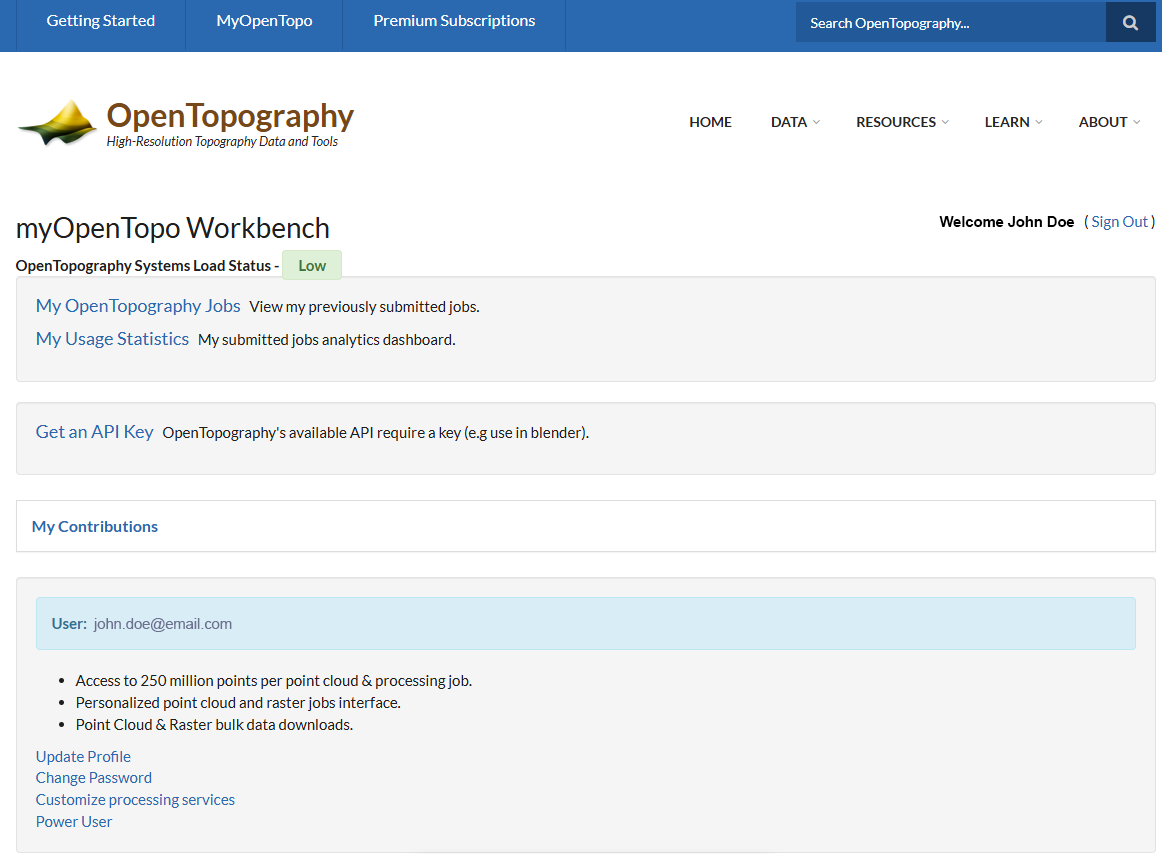The width and height of the screenshot is (1162, 854).
Task: Open My OpenTopography Jobs link
Action: click(138, 306)
